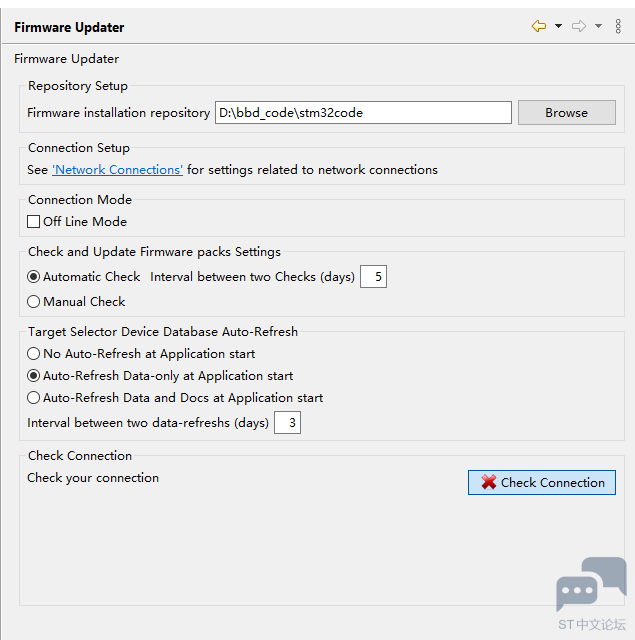Choose No Auto-Refresh at Application start
This screenshot has height=640, width=635.
click(34, 354)
